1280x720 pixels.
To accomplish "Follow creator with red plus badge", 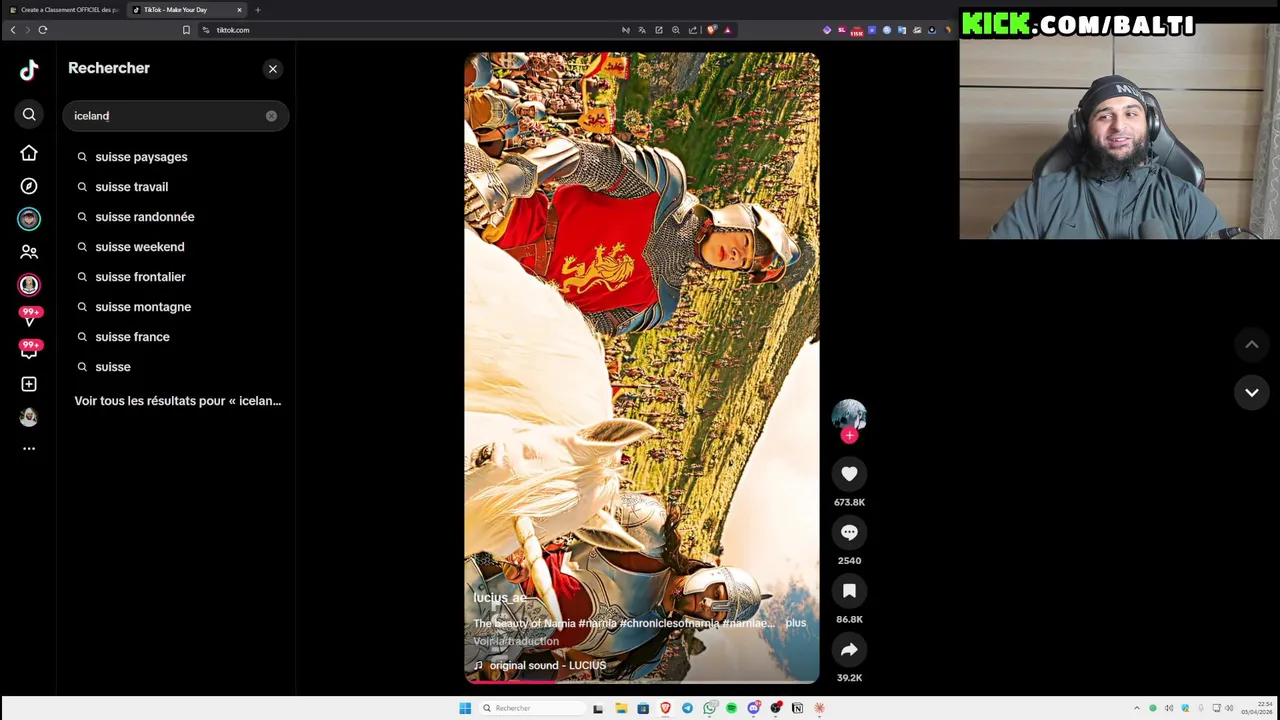I will (849, 436).
